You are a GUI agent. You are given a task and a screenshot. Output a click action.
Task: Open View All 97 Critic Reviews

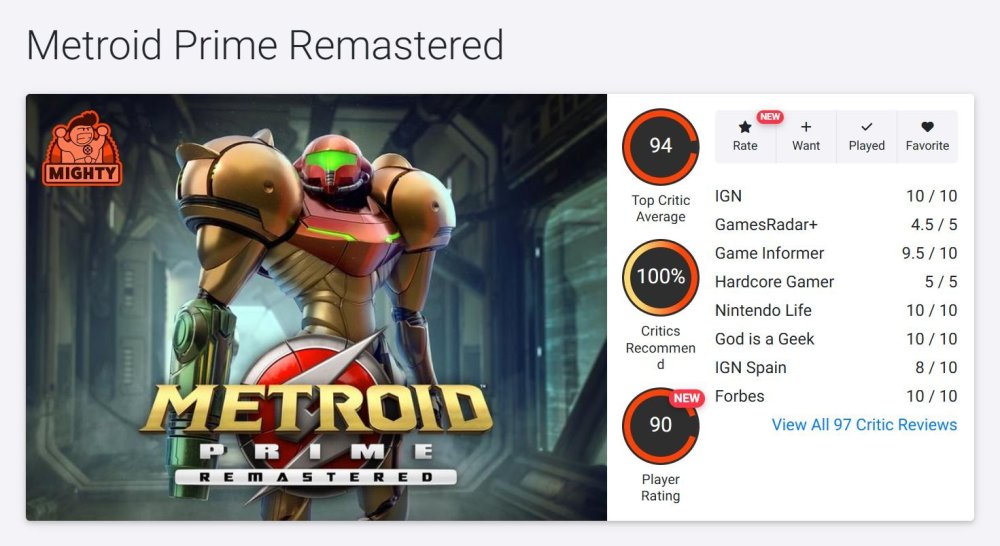pos(864,425)
